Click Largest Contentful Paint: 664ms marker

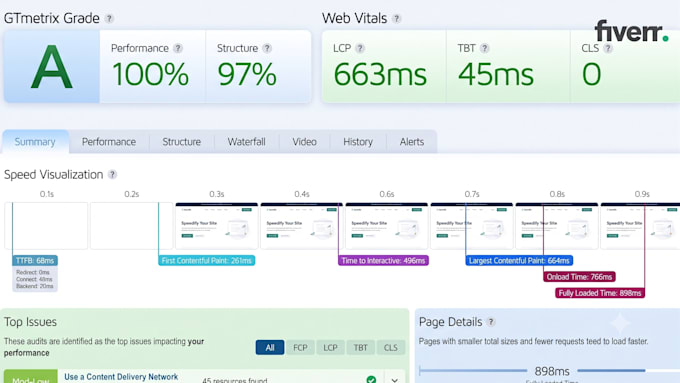point(519,261)
